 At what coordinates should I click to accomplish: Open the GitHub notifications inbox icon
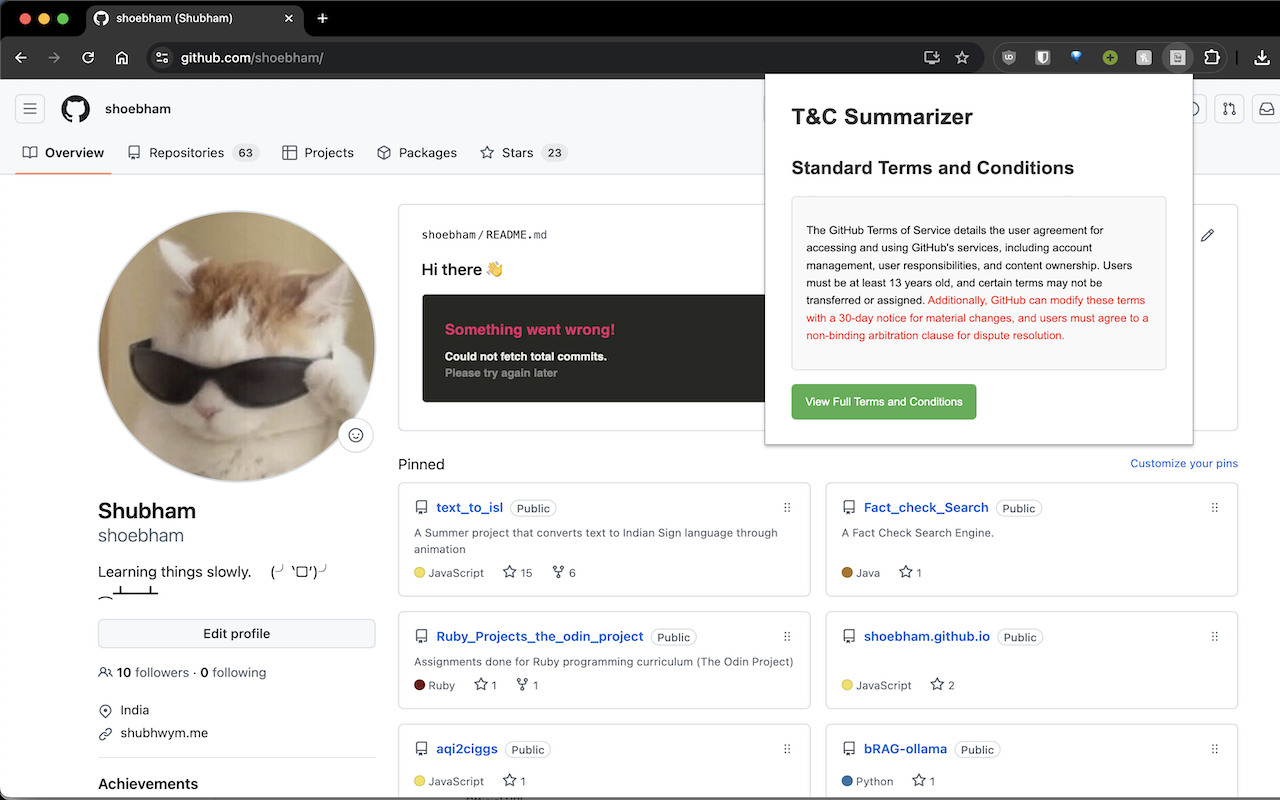(1266, 109)
